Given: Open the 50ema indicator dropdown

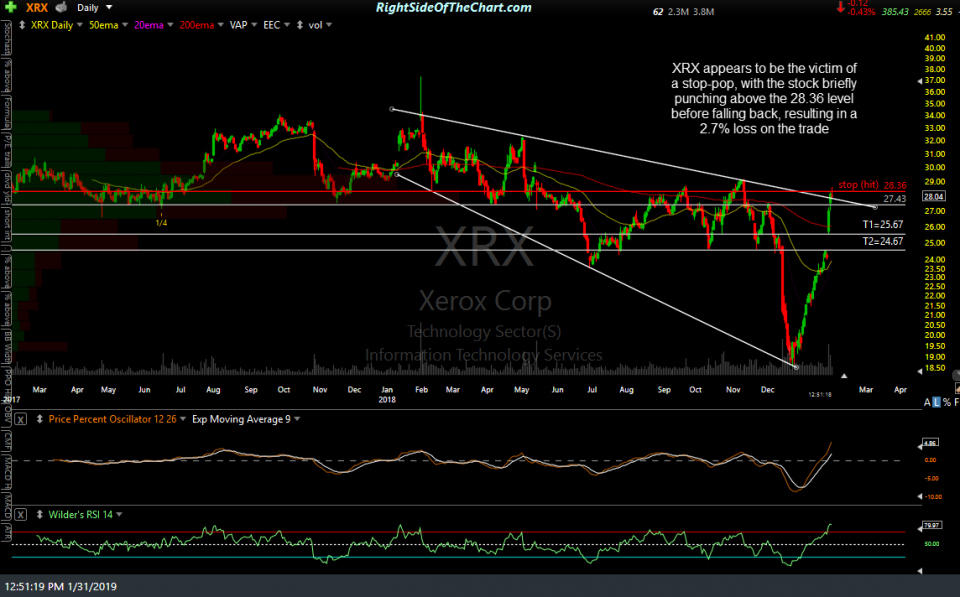Looking at the screenshot, I should (110, 25).
